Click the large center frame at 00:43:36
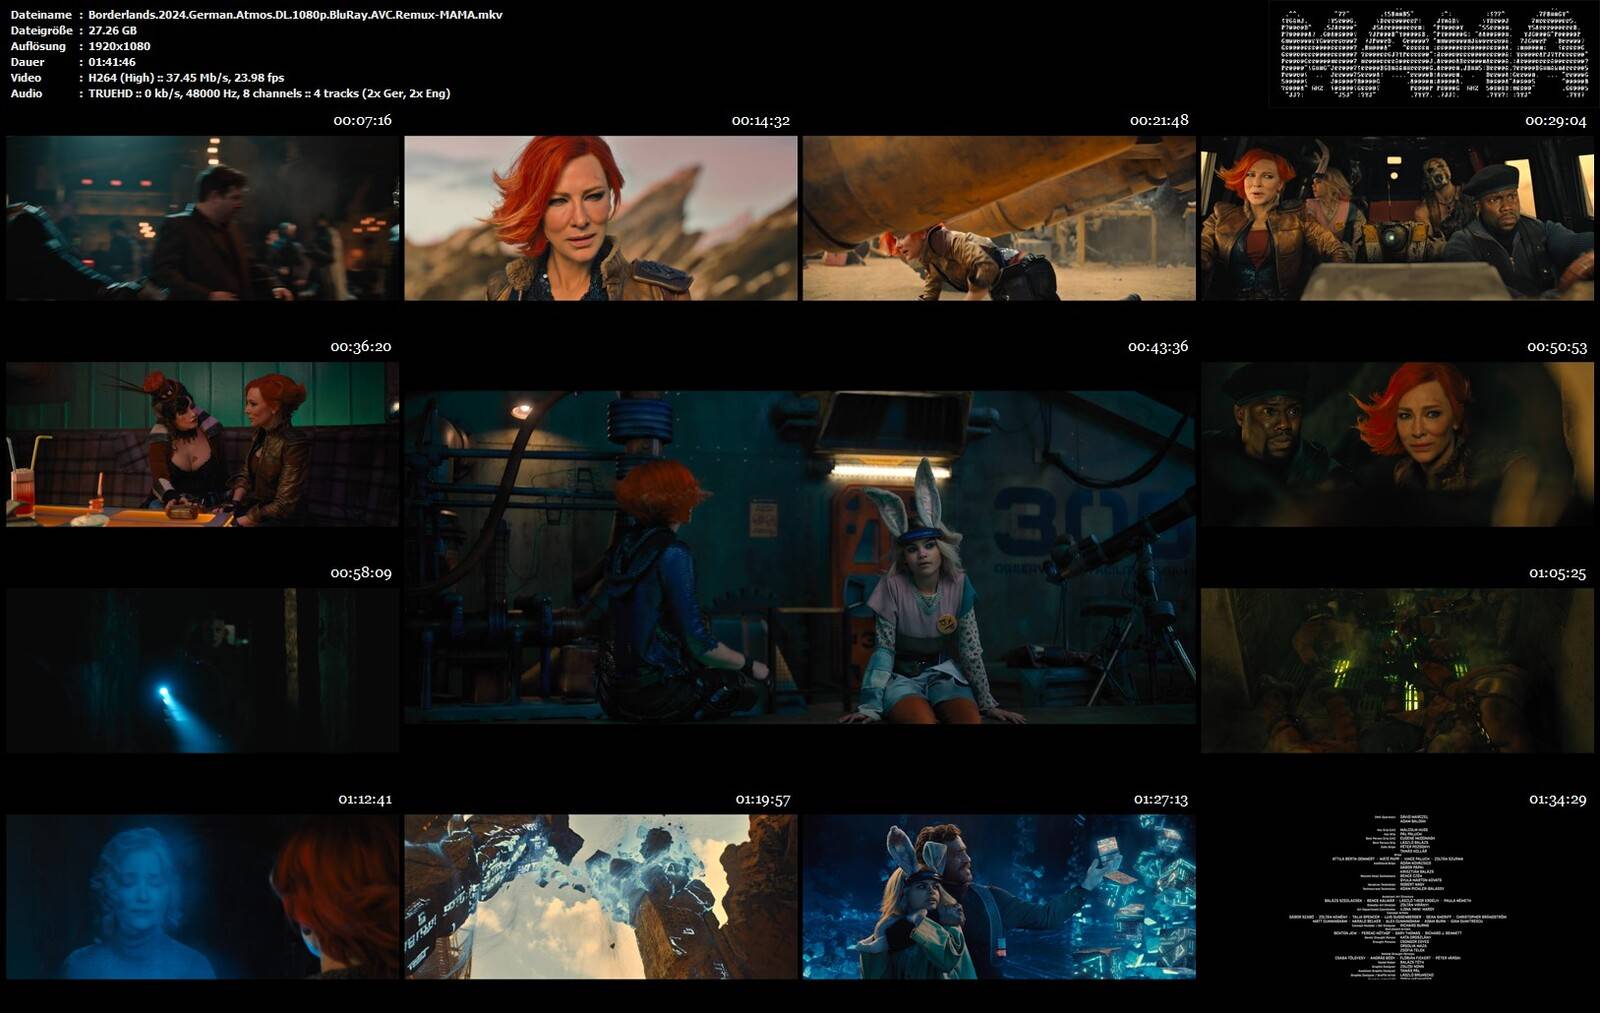This screenshot has height=1013, width=1600. click(x=800, y=557)
